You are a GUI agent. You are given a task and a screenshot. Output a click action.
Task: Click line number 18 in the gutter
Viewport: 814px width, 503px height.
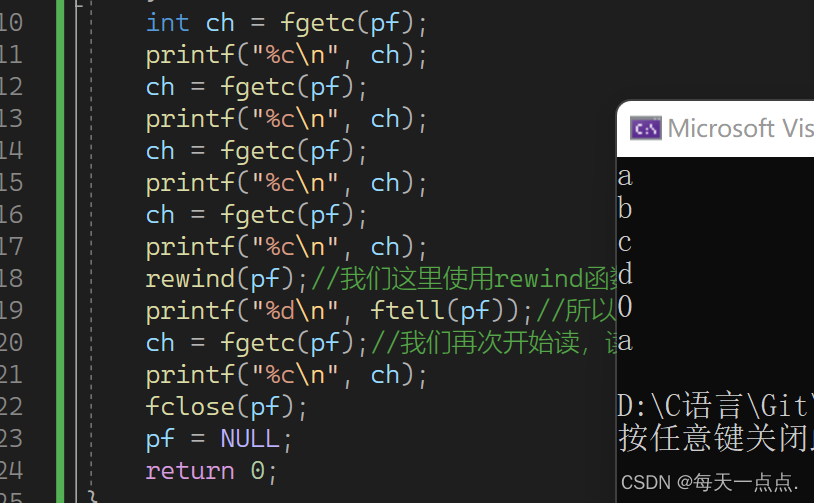[x=11, y=278]
